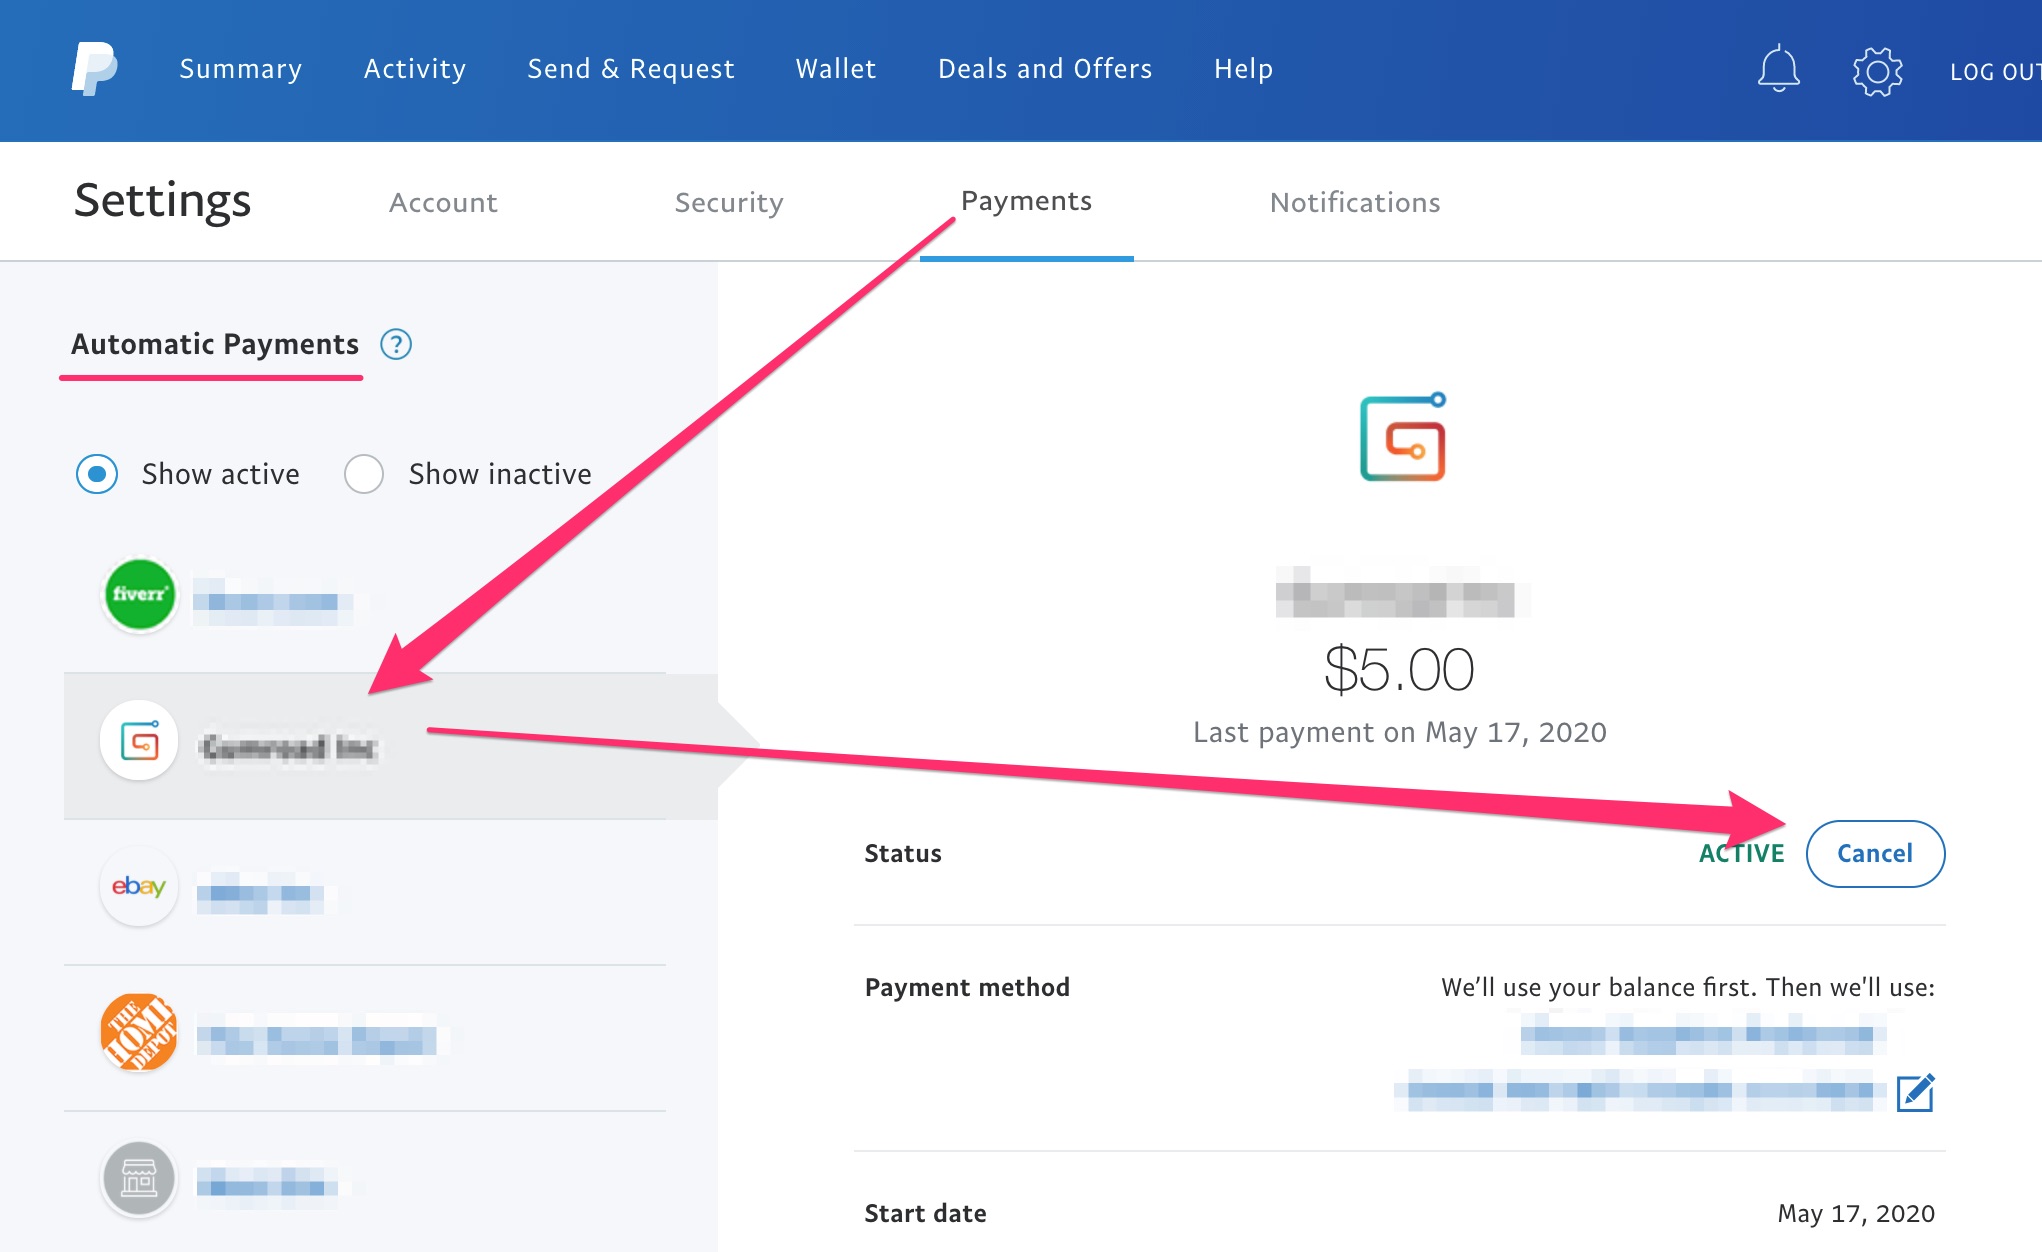Screen dimensions: 2042x1252
Task: Switch to the Account settings tab
Action: pos(443,203)
